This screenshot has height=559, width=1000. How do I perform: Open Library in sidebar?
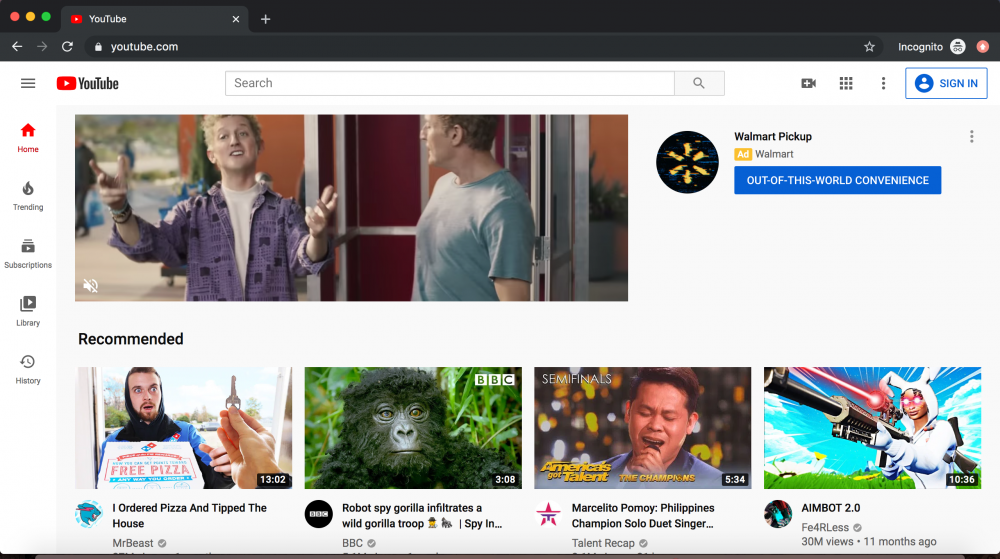point(28,311)
